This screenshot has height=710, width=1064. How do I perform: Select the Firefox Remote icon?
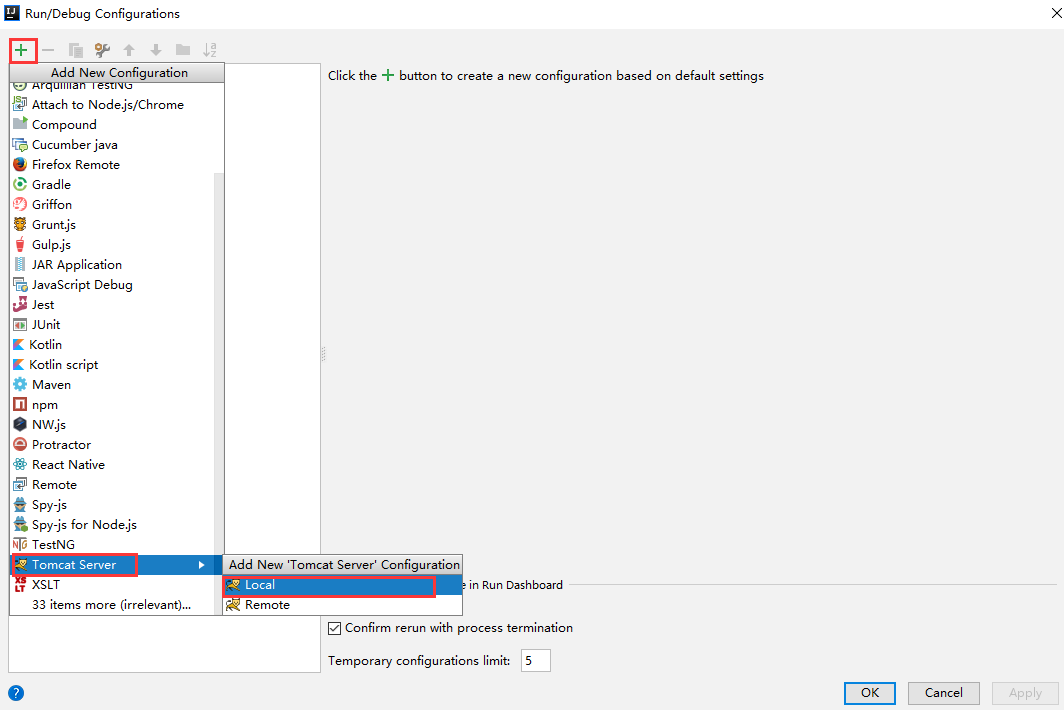click(20, 164)
